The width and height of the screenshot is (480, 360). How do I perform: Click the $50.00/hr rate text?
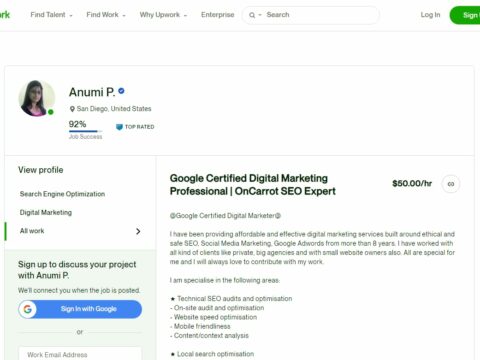click(x=412, y=183)
